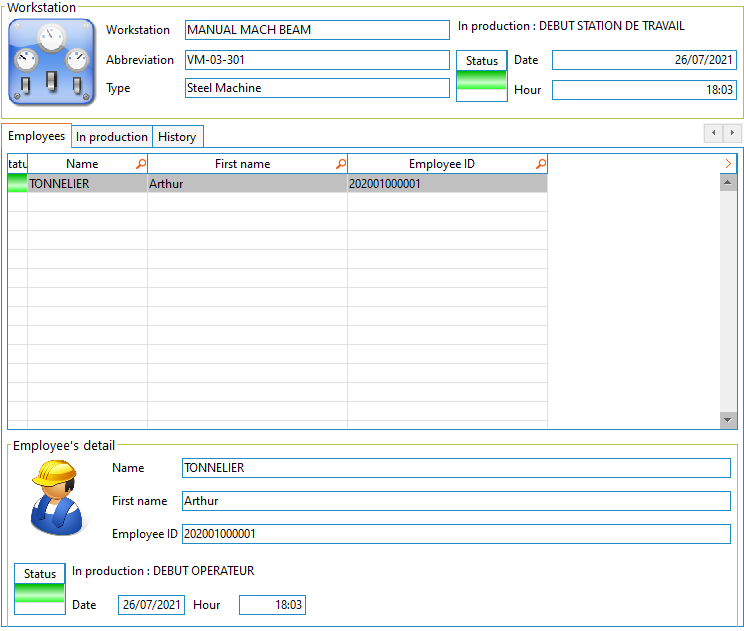This screenshot has height=631, width=744.
Task: Click the employee worker avatar icon
Action: click(55, 497)
